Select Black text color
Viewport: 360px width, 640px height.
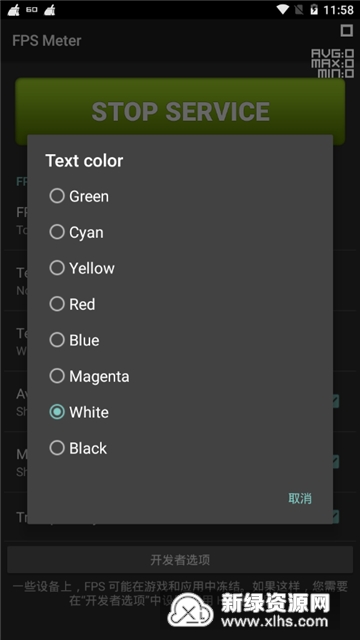57,448
